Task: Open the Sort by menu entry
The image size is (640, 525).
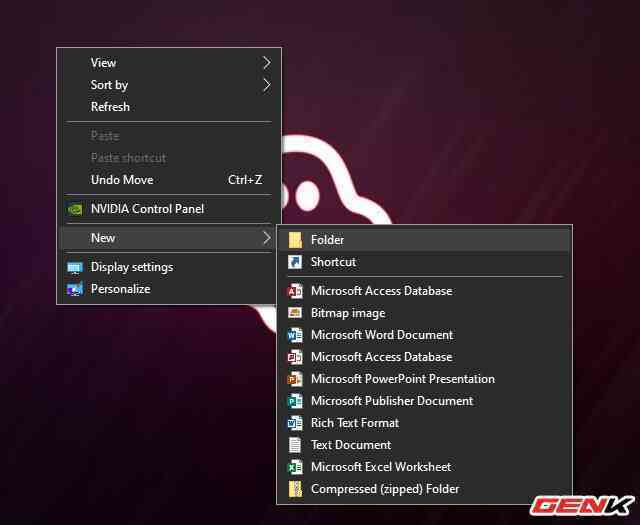Action: tap(169, 85)
